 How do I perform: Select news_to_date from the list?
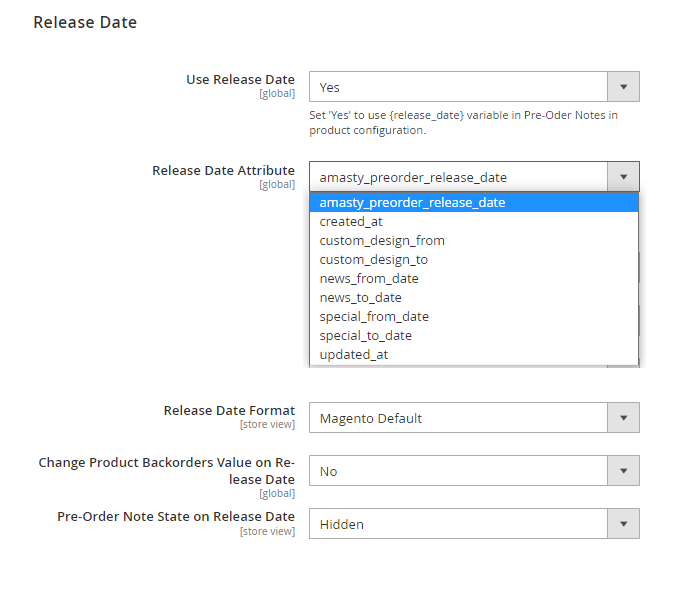click(360, 297)
